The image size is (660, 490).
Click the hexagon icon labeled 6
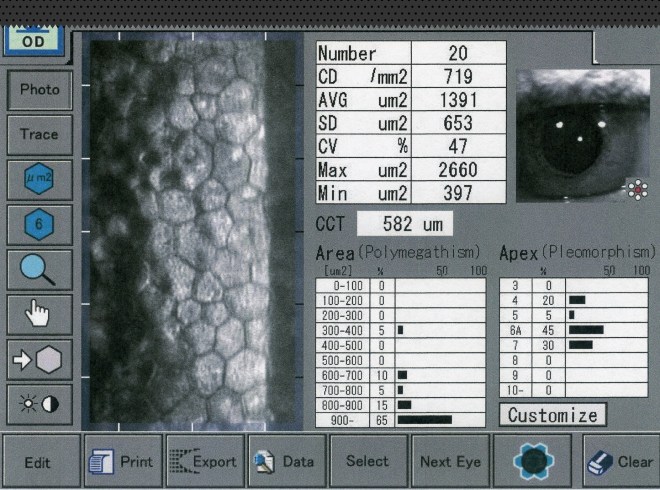(x=39, y=225)
